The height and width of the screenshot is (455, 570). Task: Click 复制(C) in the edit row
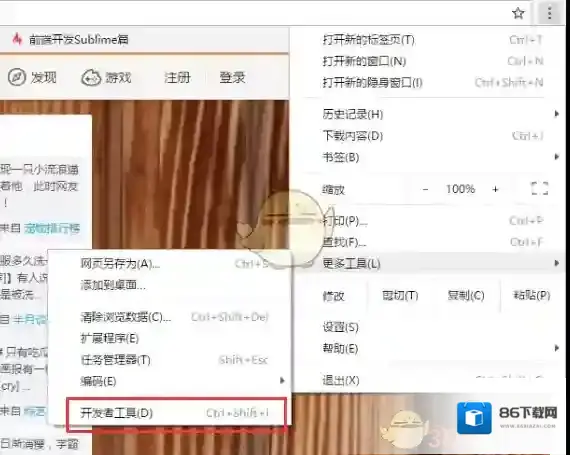466,295
